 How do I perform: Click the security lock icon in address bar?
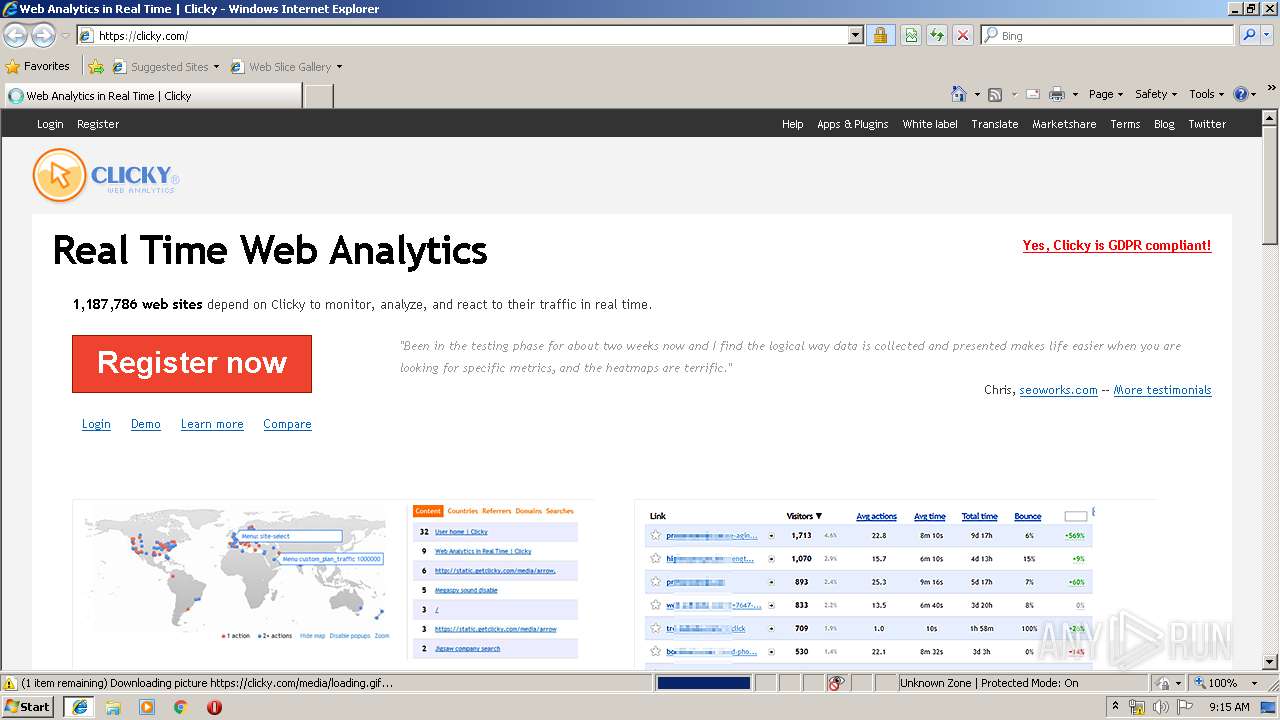pos(880,35)
